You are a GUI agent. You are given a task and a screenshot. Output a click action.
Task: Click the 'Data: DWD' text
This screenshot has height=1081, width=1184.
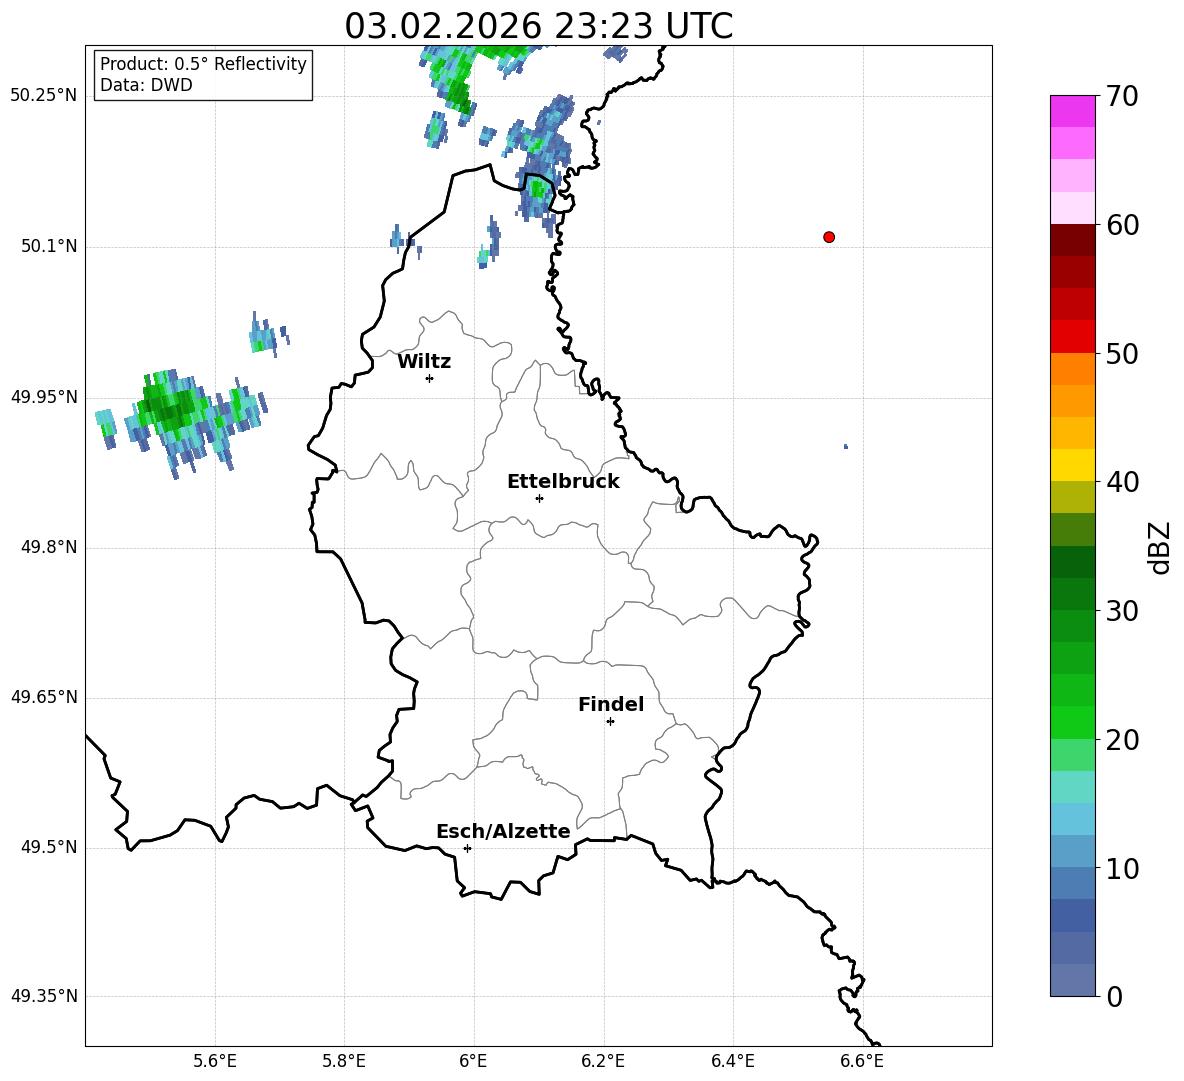tap(146, 85)
